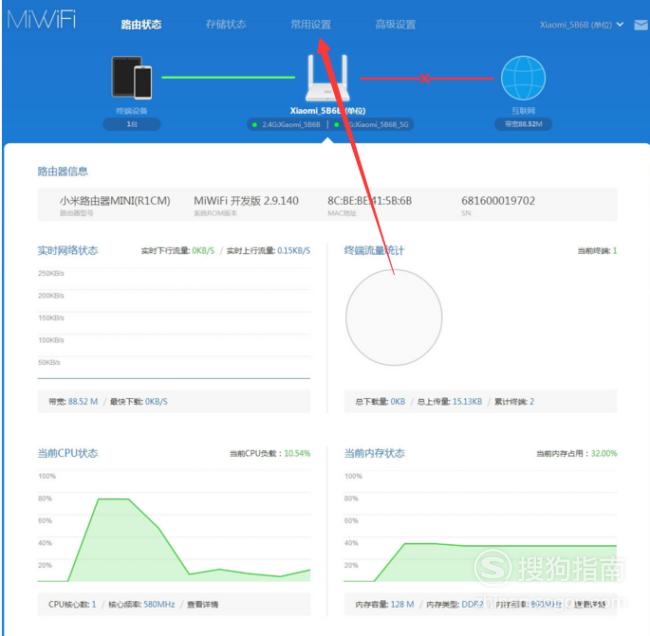
Task: Click the memory usage graph area
Action: click(480, 530)
